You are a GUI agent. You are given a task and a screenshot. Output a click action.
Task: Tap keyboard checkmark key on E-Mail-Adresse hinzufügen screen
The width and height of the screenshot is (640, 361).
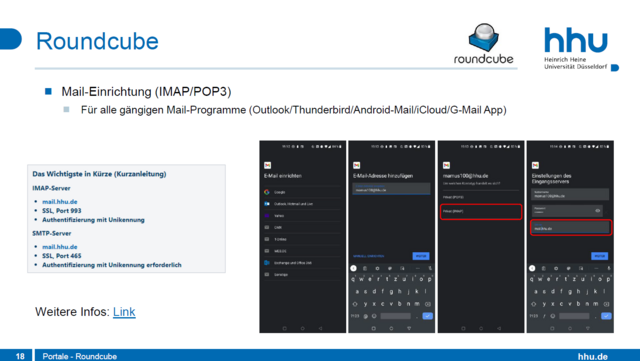tap(427, 316)
